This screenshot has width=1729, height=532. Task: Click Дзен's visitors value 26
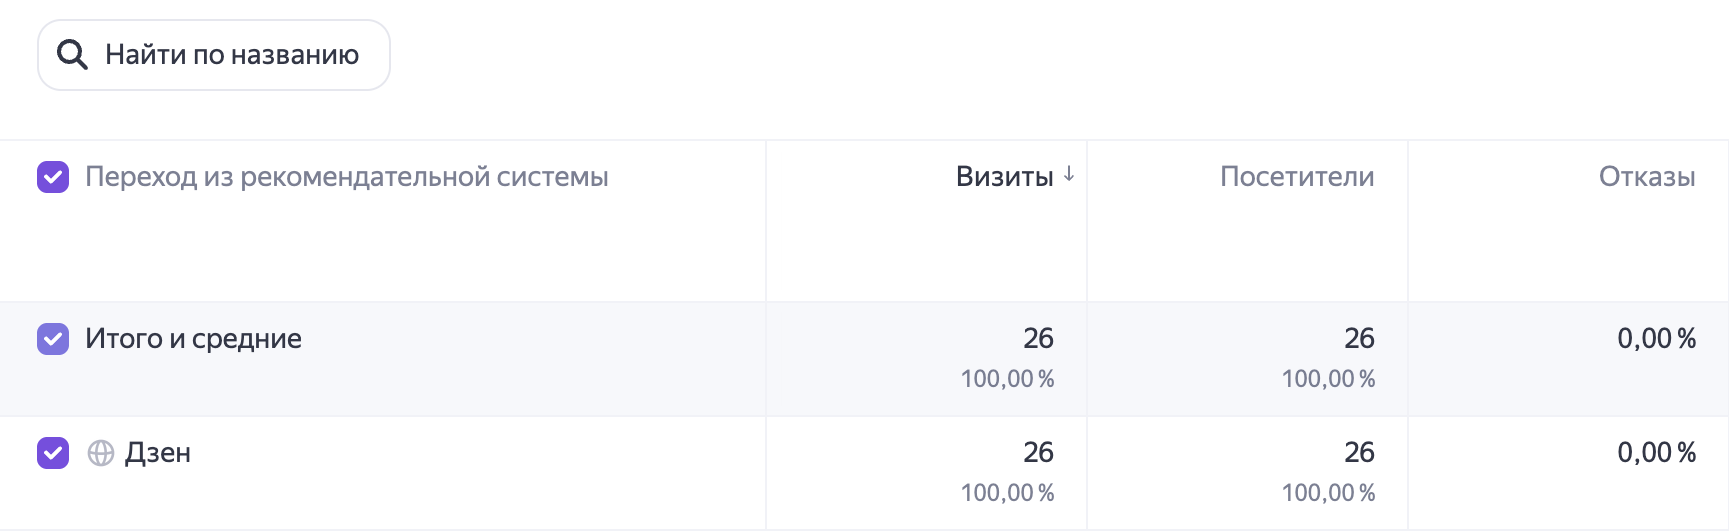pyautogui.click(x=1359, y=452)
